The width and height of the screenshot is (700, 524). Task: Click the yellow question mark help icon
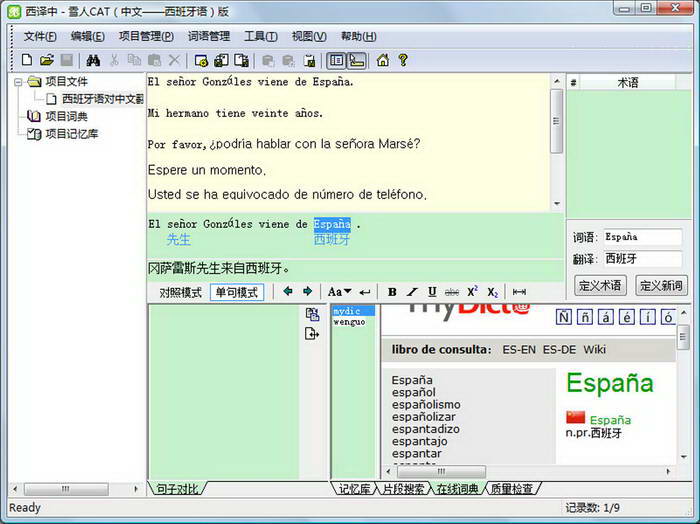tap(403, 60)
